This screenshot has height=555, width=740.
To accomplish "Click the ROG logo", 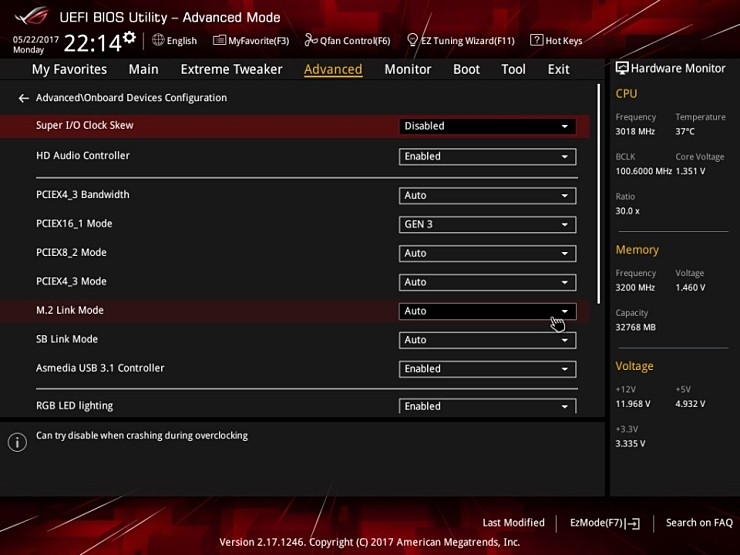I will 32,17.
